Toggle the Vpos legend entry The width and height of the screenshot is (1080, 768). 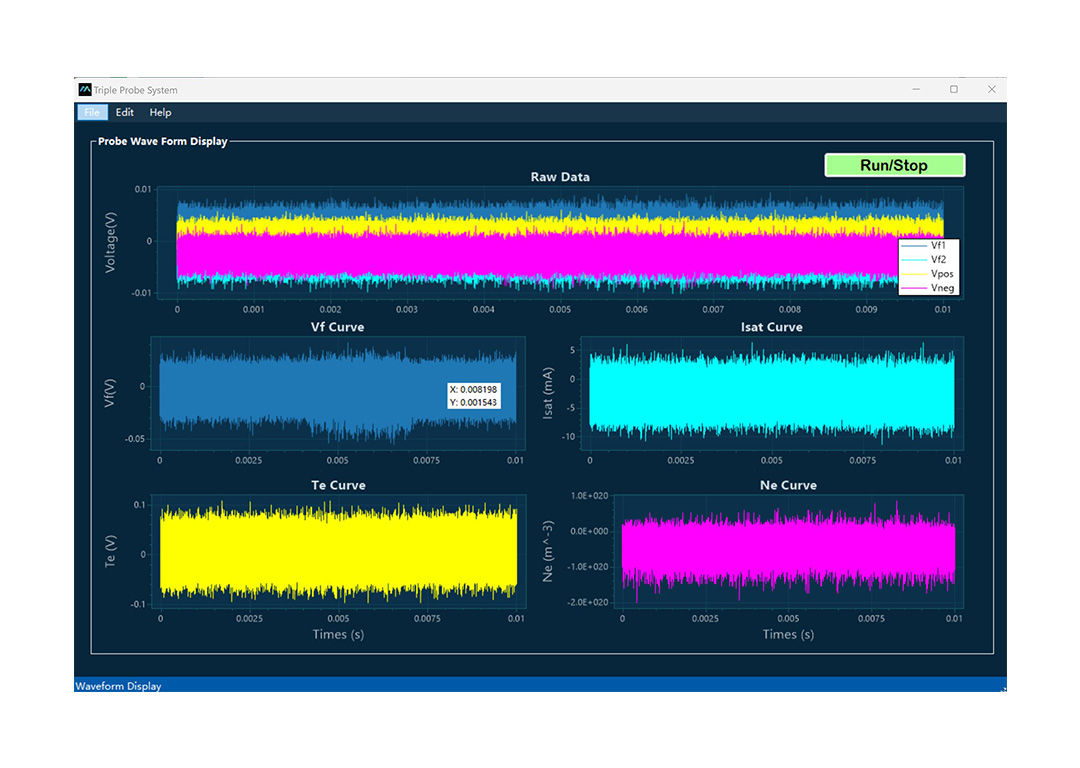pos(940,273)
